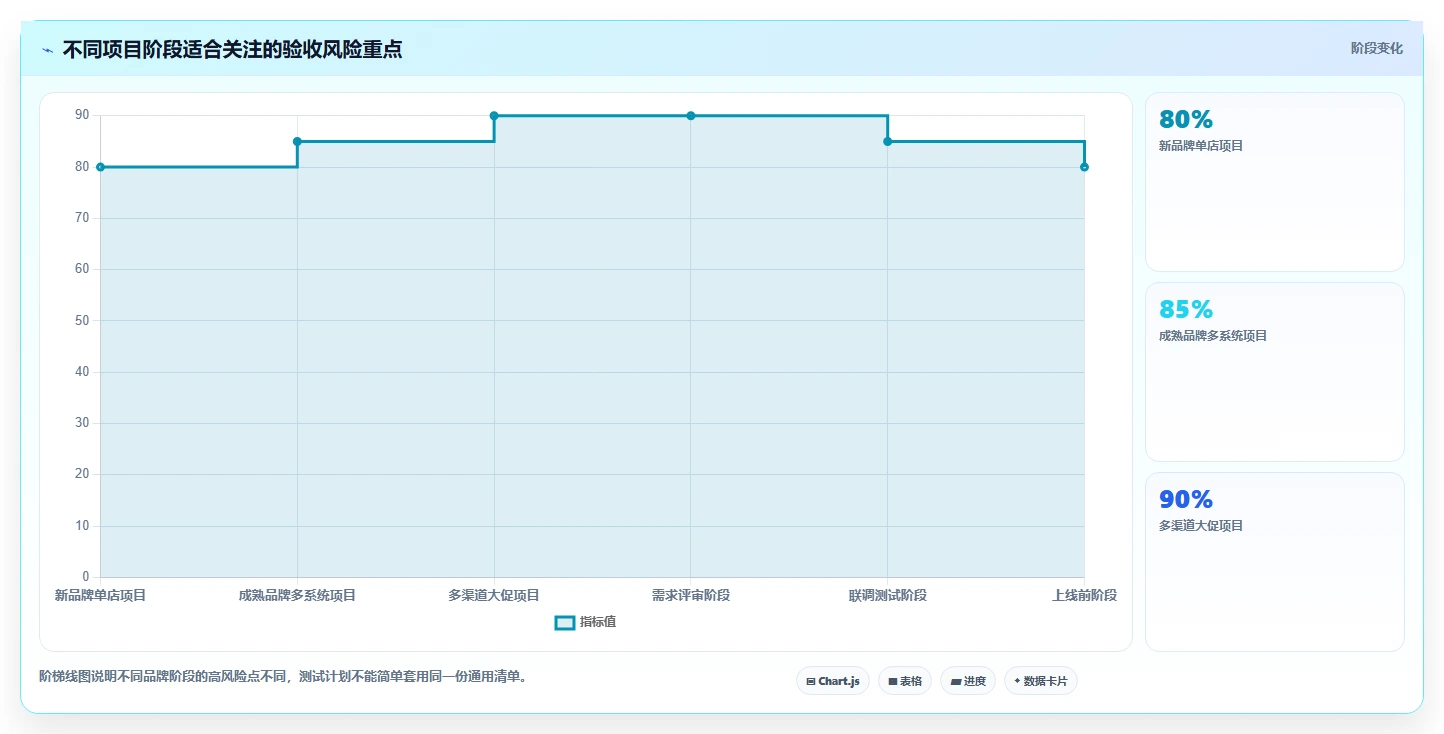Click the chart title 不同项目阶段适合关注的验收风险重点
Screen dimensions: 1444x734
click(x=232, y=49)
